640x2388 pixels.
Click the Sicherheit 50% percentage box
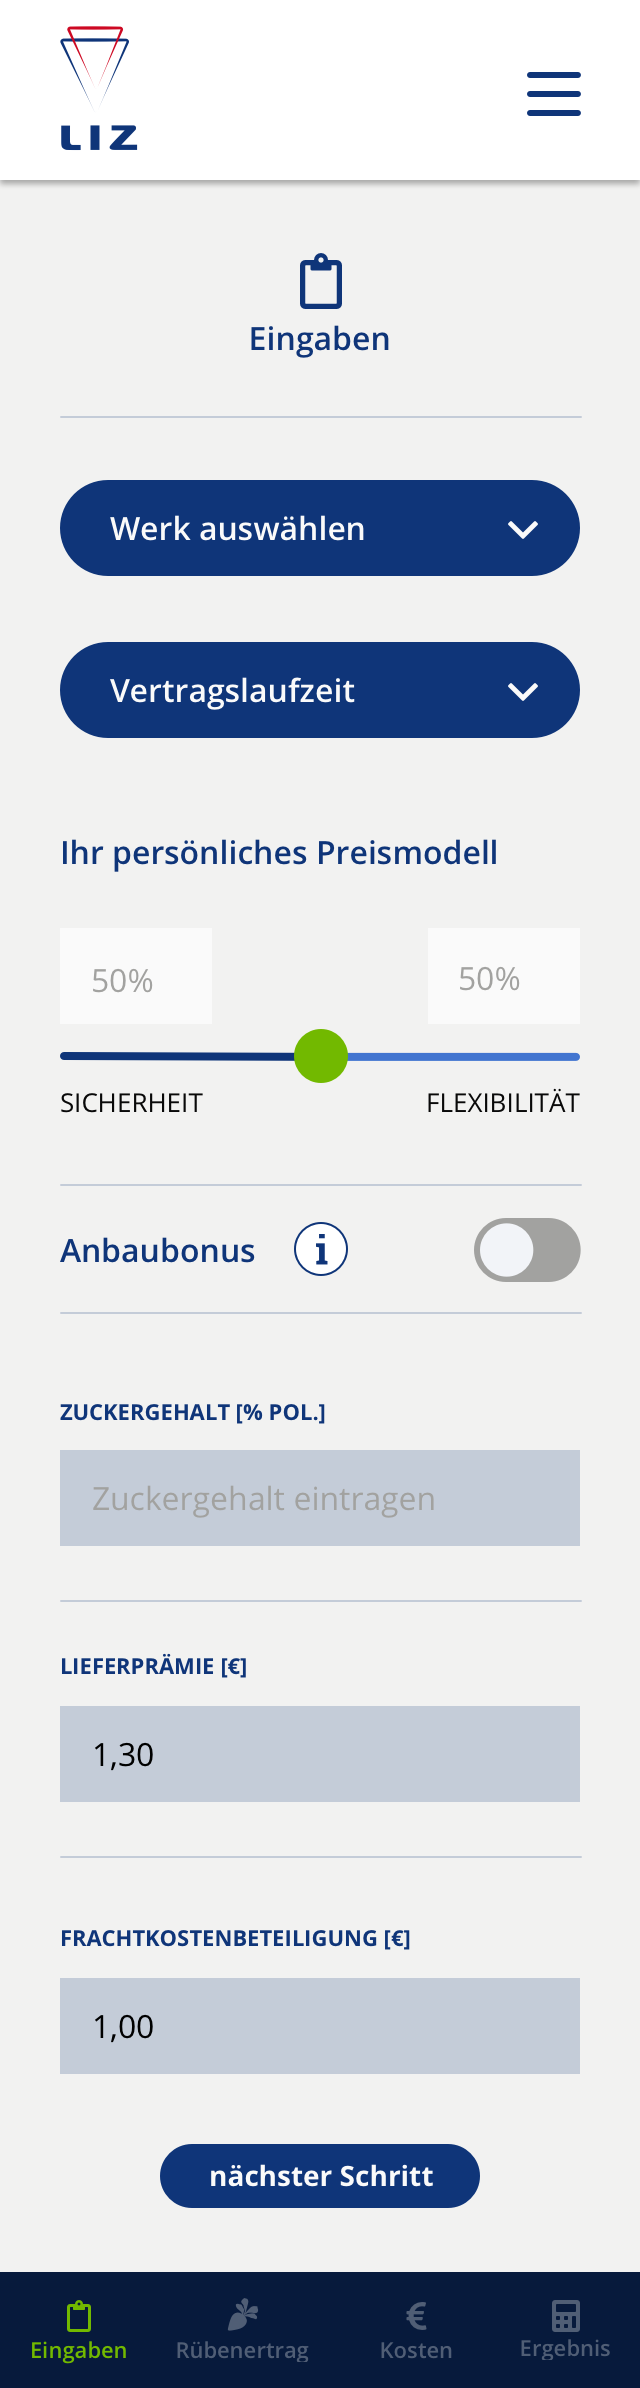[x=136, y=977]
